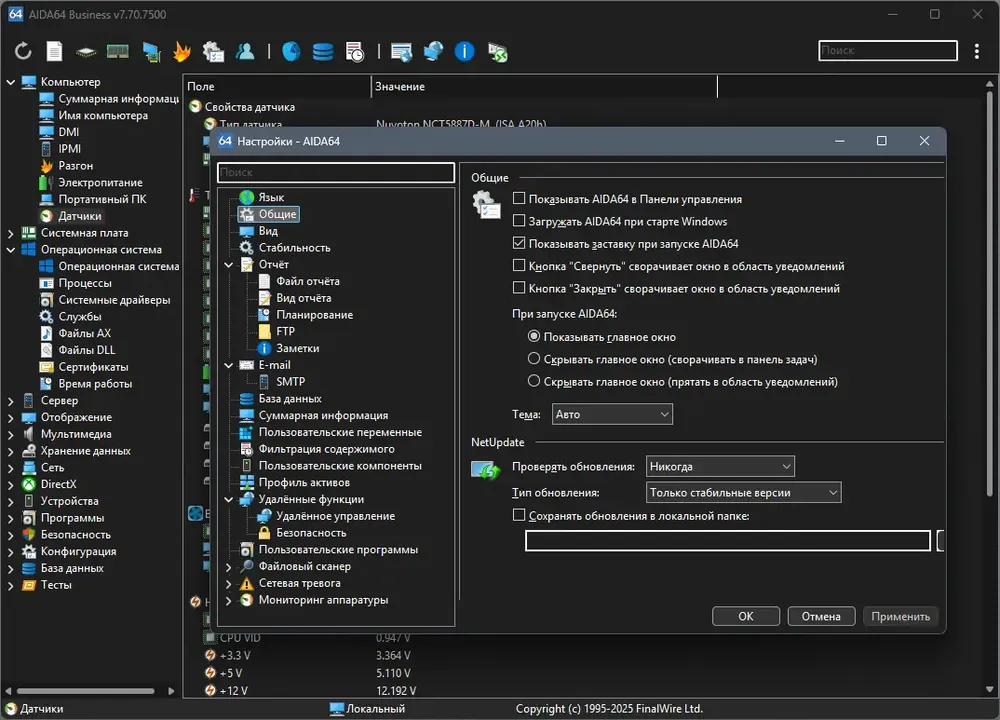The height and width of the screenshot is (720, 1000).
Task: Select Скрывать главное окно (прятать в область уведомлений)
Action: (534, 381)
